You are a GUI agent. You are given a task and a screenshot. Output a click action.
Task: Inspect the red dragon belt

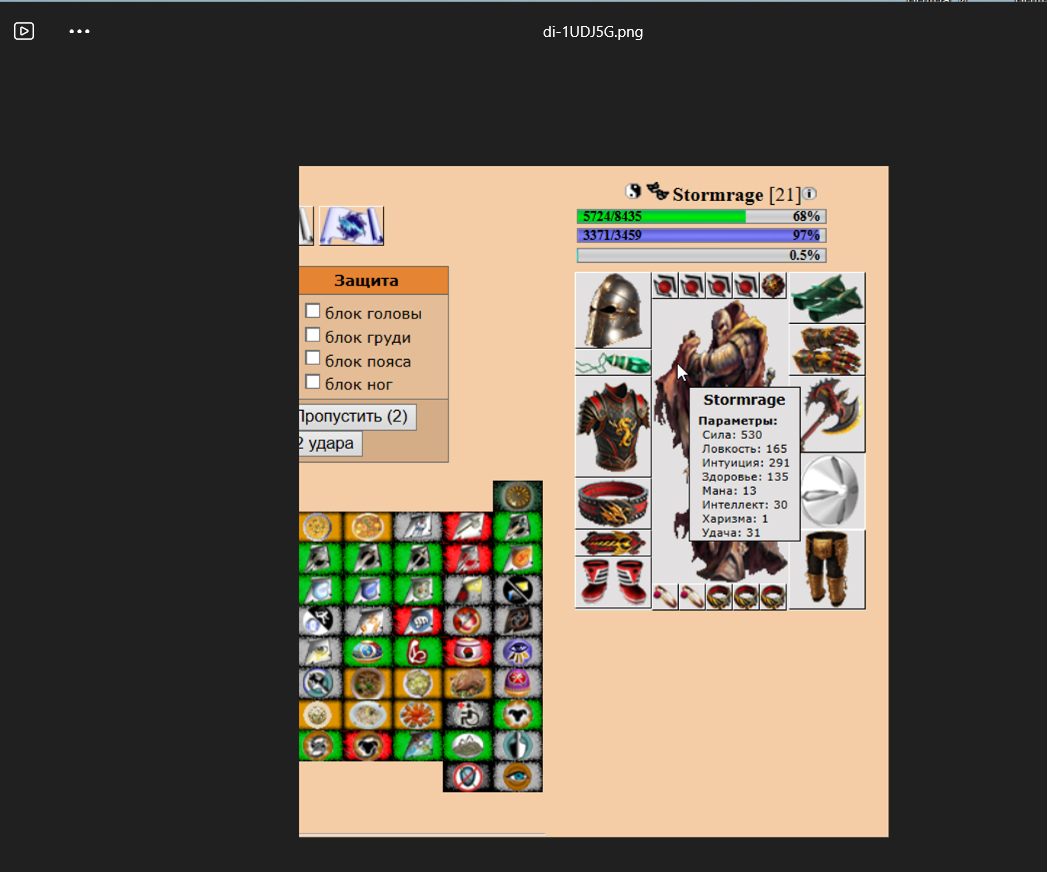pyautogui.click(x=613, y=503)
